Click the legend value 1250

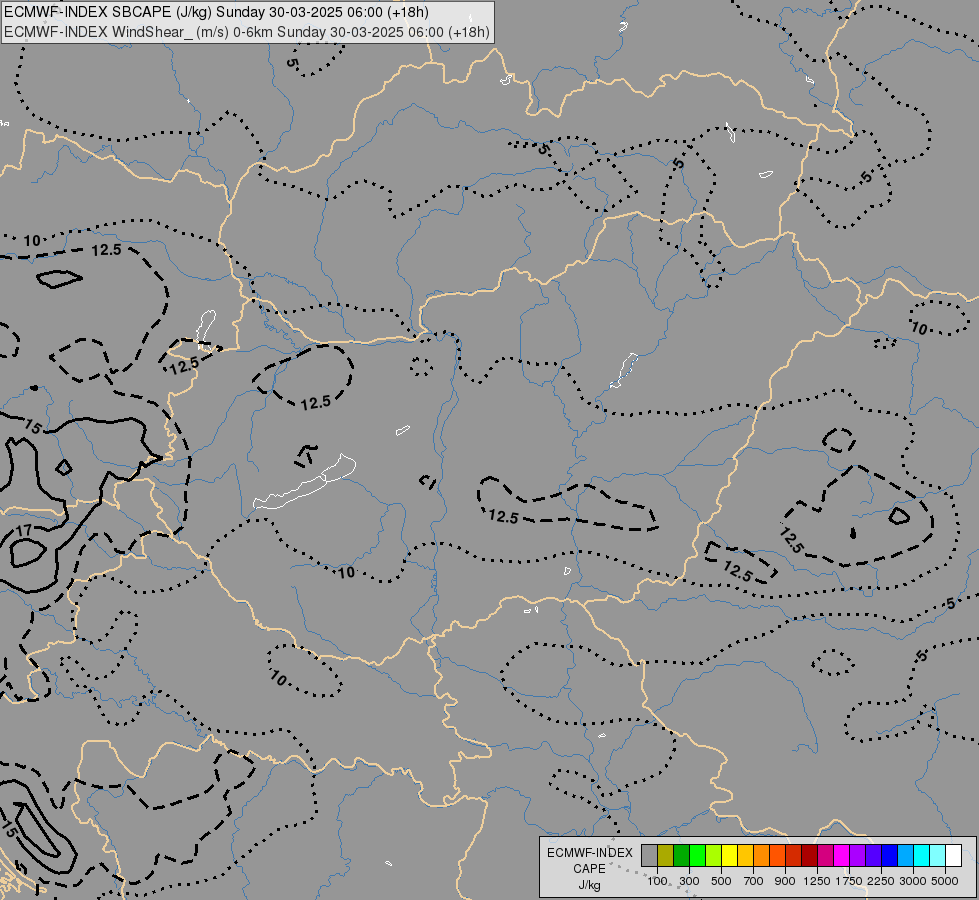(817, 881)
